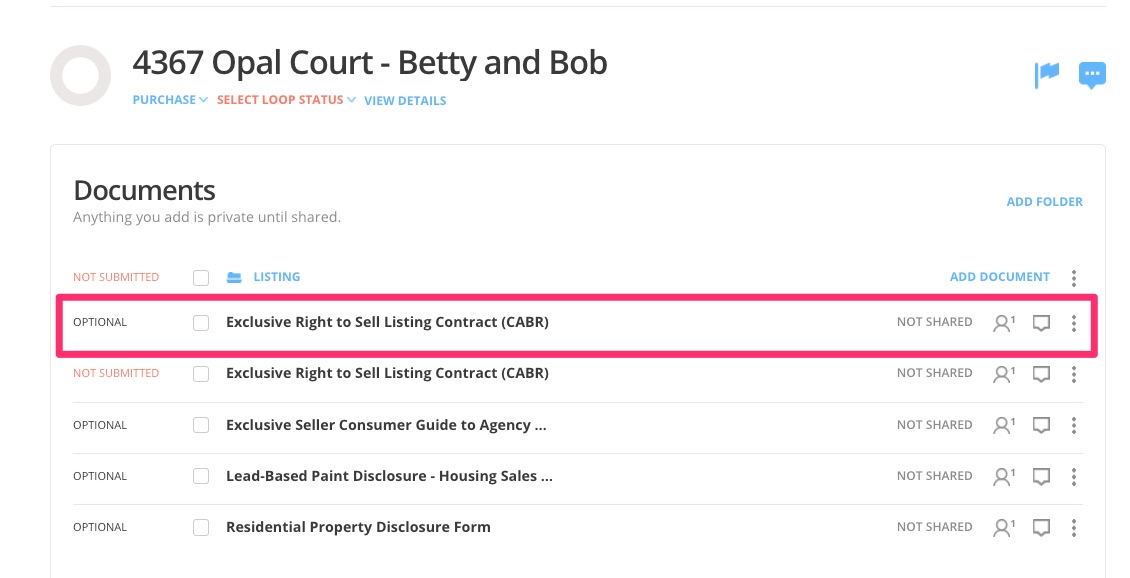The width and height of the screenshot is (1130, 578).
Task: Click the Add Folder link
Action: (1044, 202)
